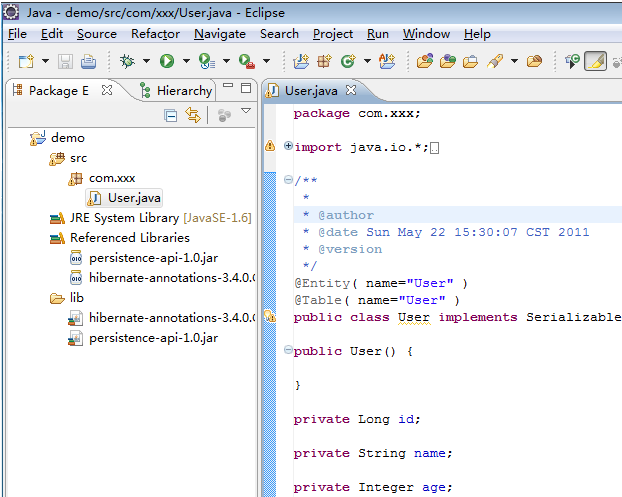Select User.java in the package tree
Viewport: 622px width, 497px height.
(134, 198)
